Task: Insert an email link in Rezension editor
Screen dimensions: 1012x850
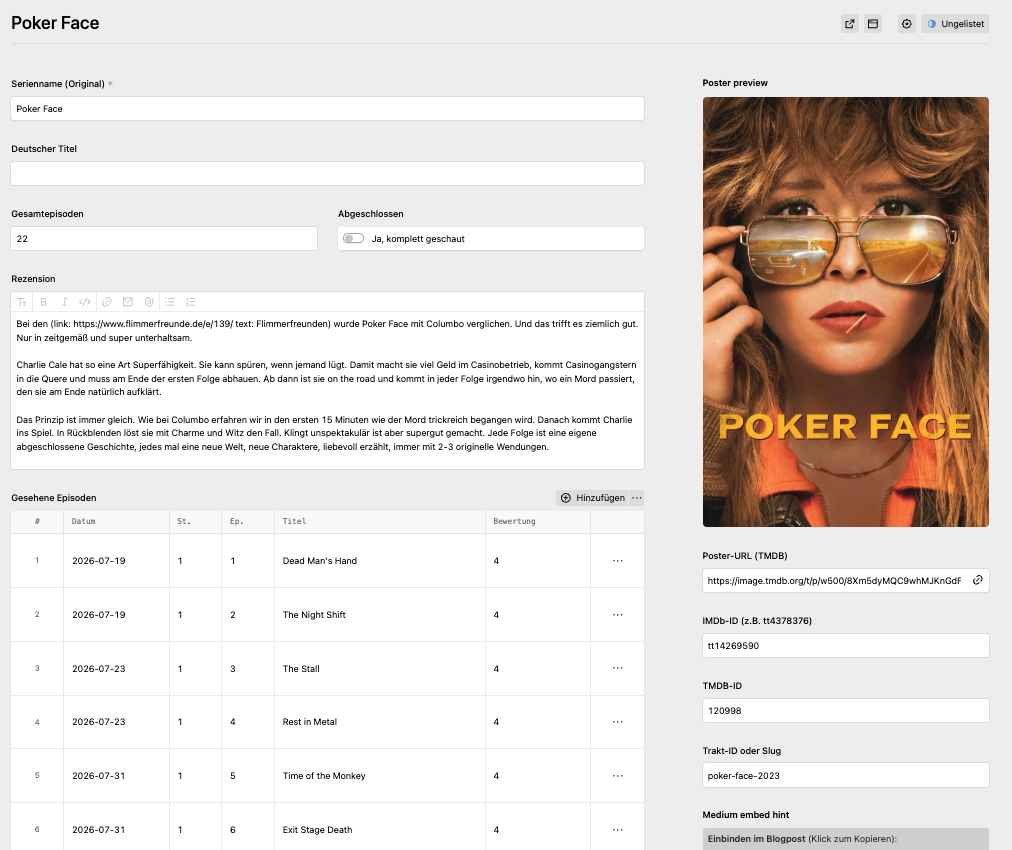Action: 128,302
